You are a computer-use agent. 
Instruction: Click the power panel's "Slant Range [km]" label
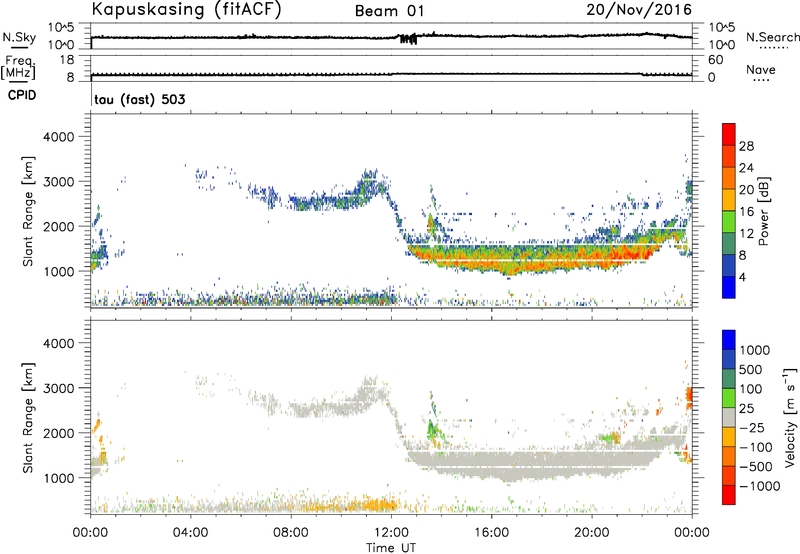click(x=28, y=211)
